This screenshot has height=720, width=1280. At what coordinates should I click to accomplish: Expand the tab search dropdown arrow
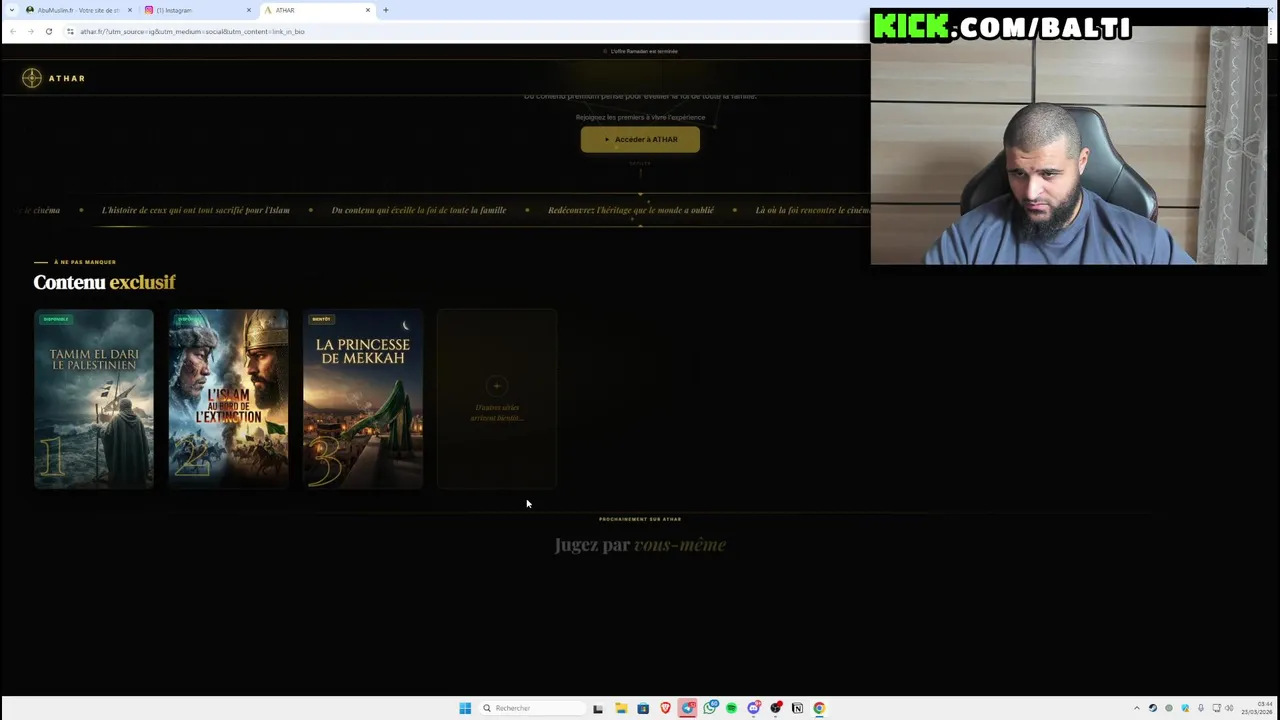[11, 10]
